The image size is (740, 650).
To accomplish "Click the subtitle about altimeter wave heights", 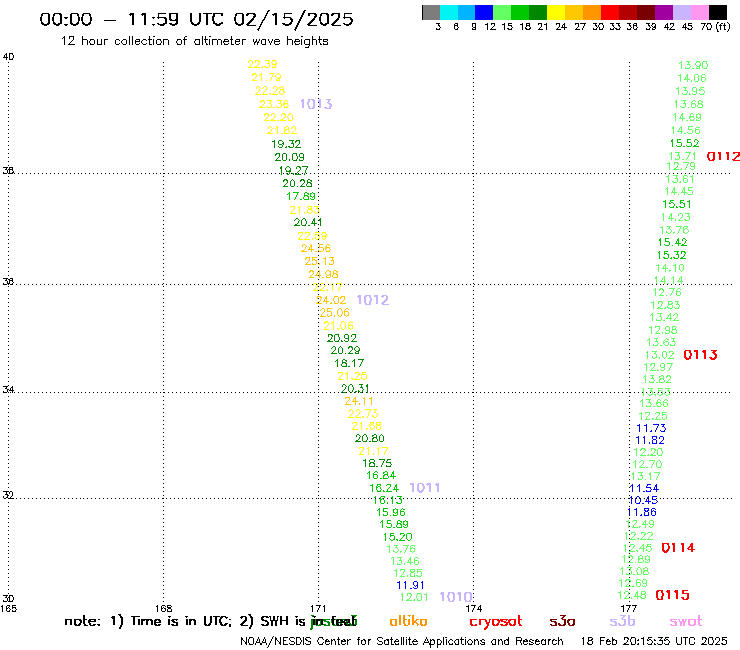I will click(x=194, y=42).
